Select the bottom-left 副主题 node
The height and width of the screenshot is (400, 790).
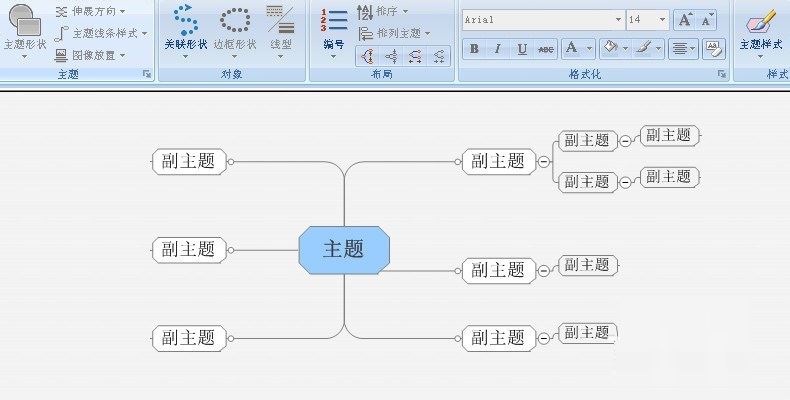point(189,338)
